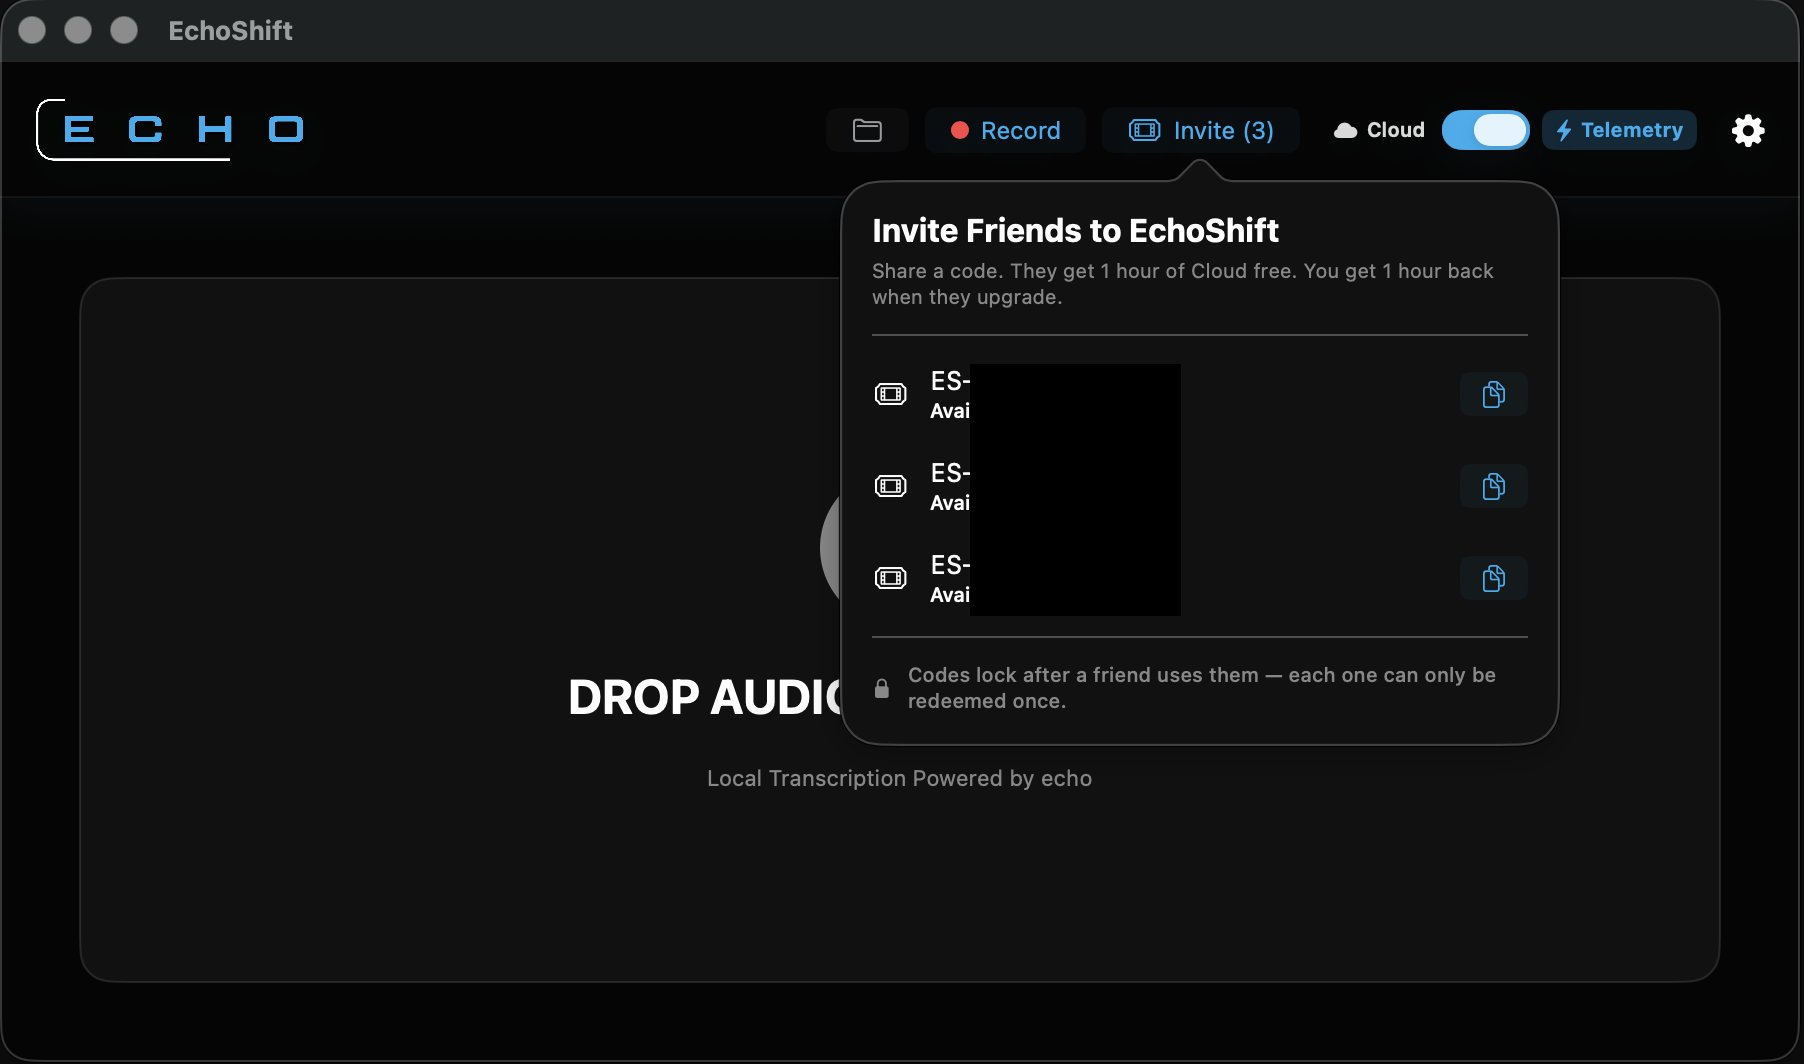Click the window zoom button
This screenshot has height=1064, width=1804.
(124, 30)
